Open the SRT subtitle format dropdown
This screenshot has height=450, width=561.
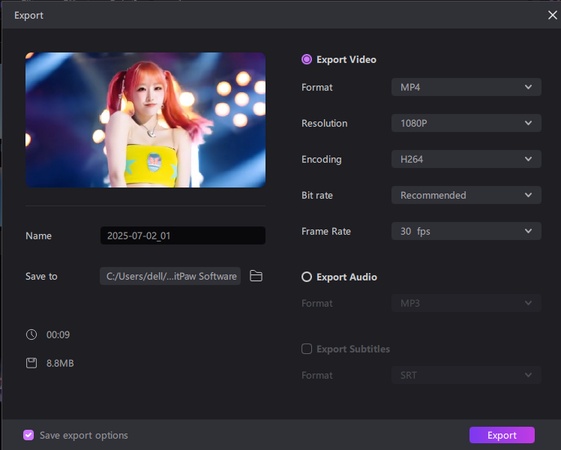pyautogui.click(x=466, y=375)
